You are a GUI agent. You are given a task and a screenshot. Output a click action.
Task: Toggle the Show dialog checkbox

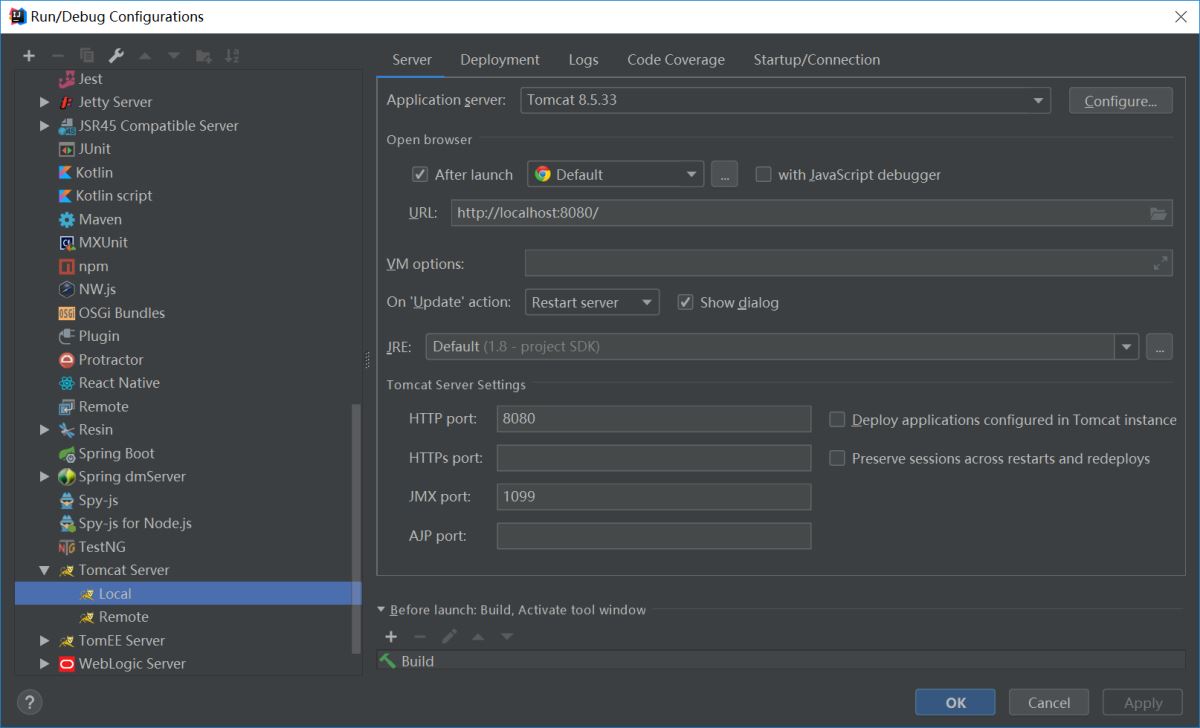[685, 302]
